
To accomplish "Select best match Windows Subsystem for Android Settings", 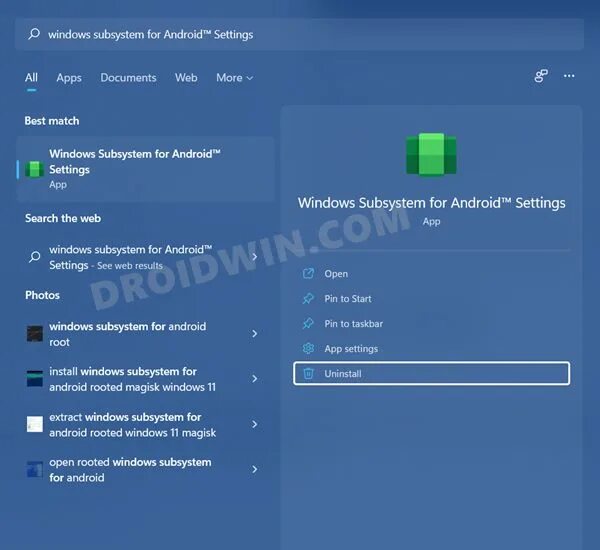I will [145, 169].
